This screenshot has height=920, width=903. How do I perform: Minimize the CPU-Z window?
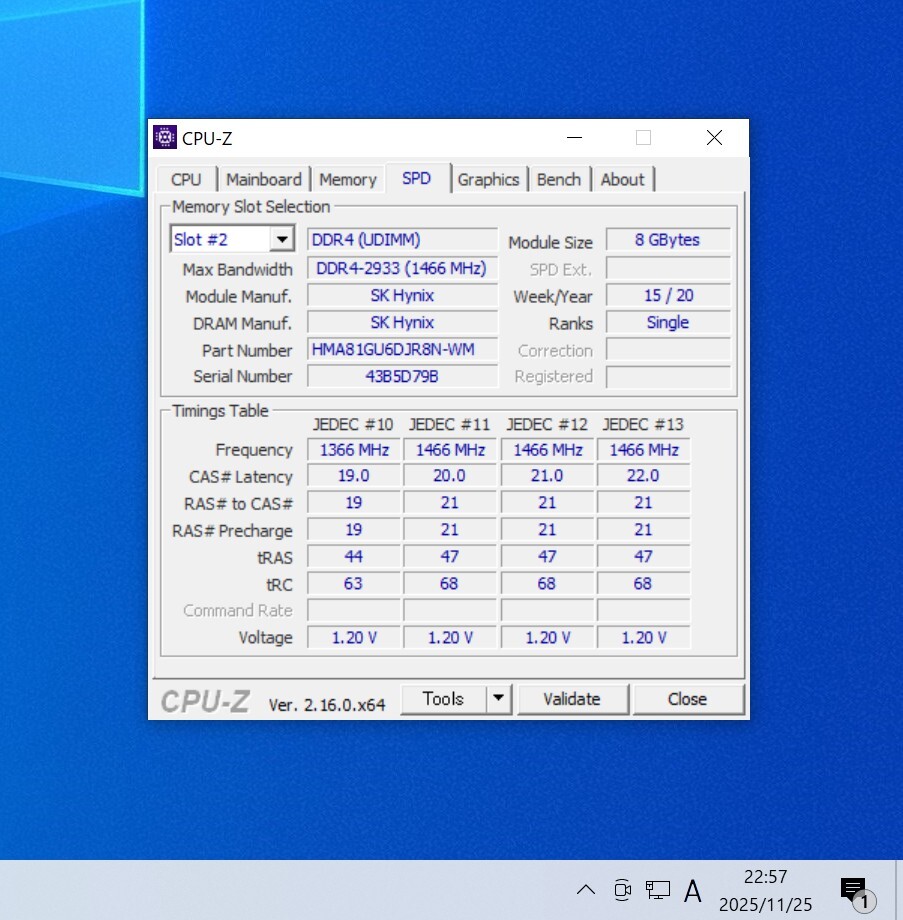tap(574, 138)
